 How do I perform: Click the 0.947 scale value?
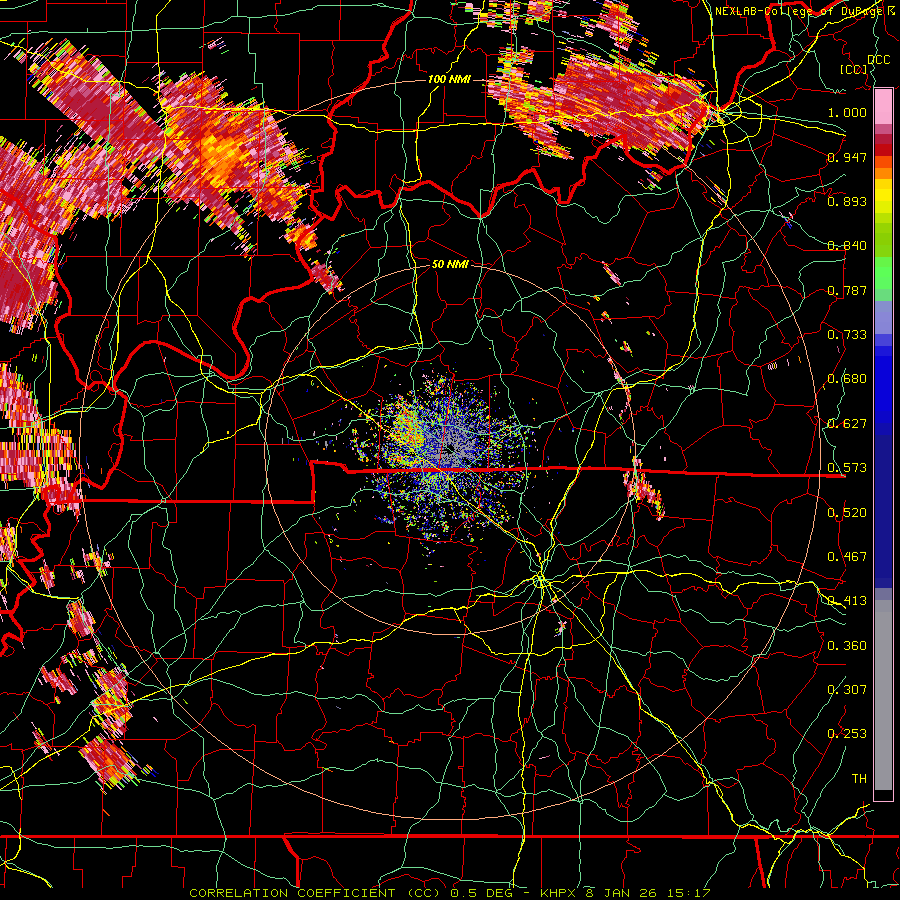pyautogui.click(x=847, y=157)
